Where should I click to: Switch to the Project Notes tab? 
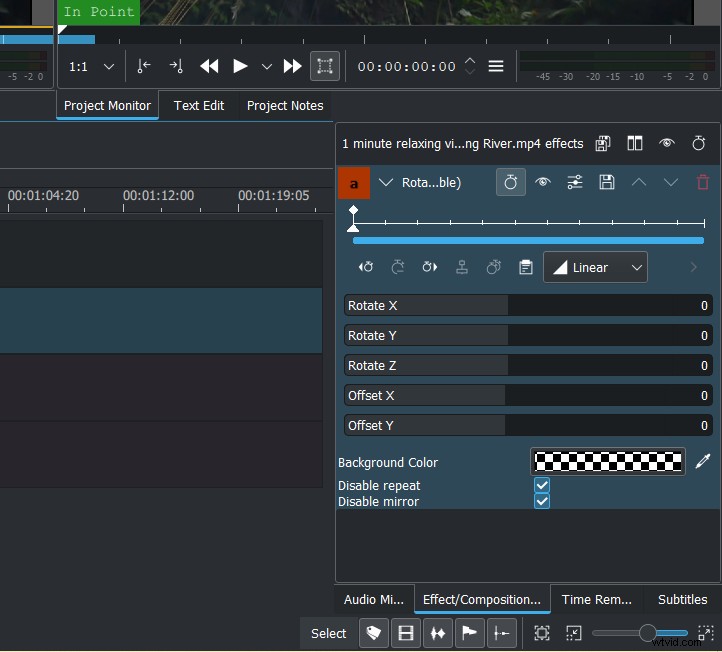point(285,105)
